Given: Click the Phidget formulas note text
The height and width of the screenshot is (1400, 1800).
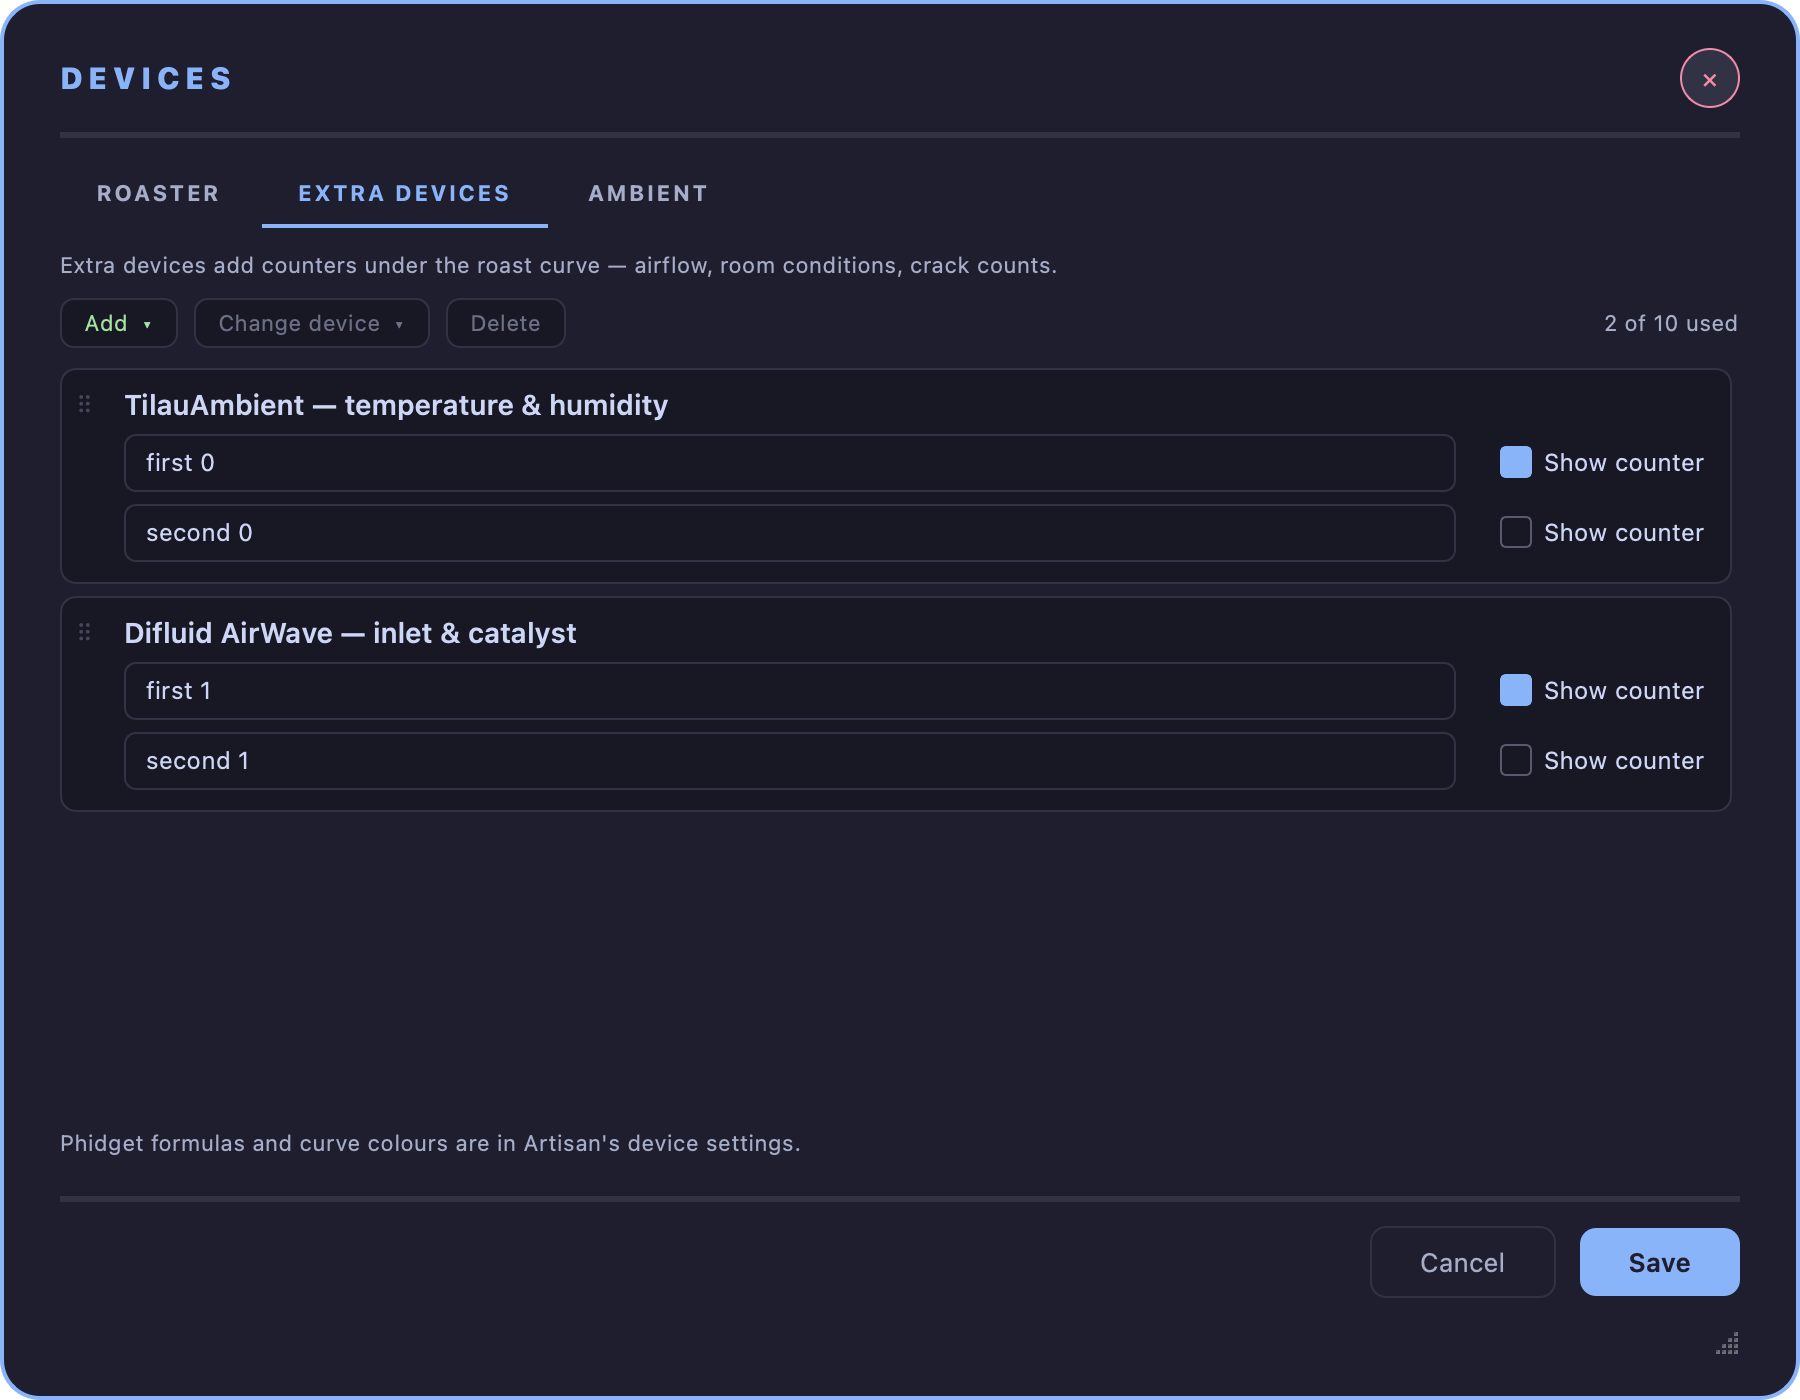Looking at the screenshot, I should click(430, 1143).
